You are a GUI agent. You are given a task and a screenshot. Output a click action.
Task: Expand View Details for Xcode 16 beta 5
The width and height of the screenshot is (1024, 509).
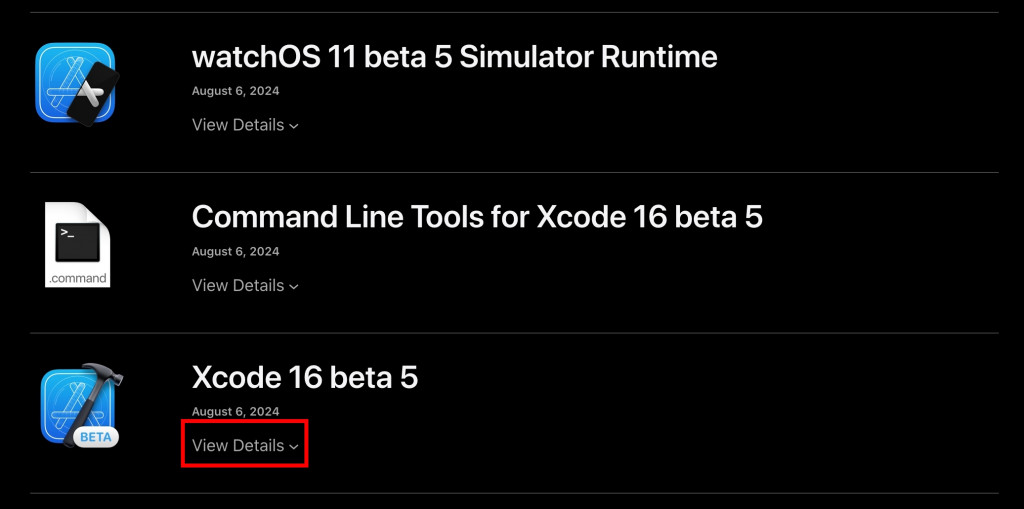click(238, 445)
